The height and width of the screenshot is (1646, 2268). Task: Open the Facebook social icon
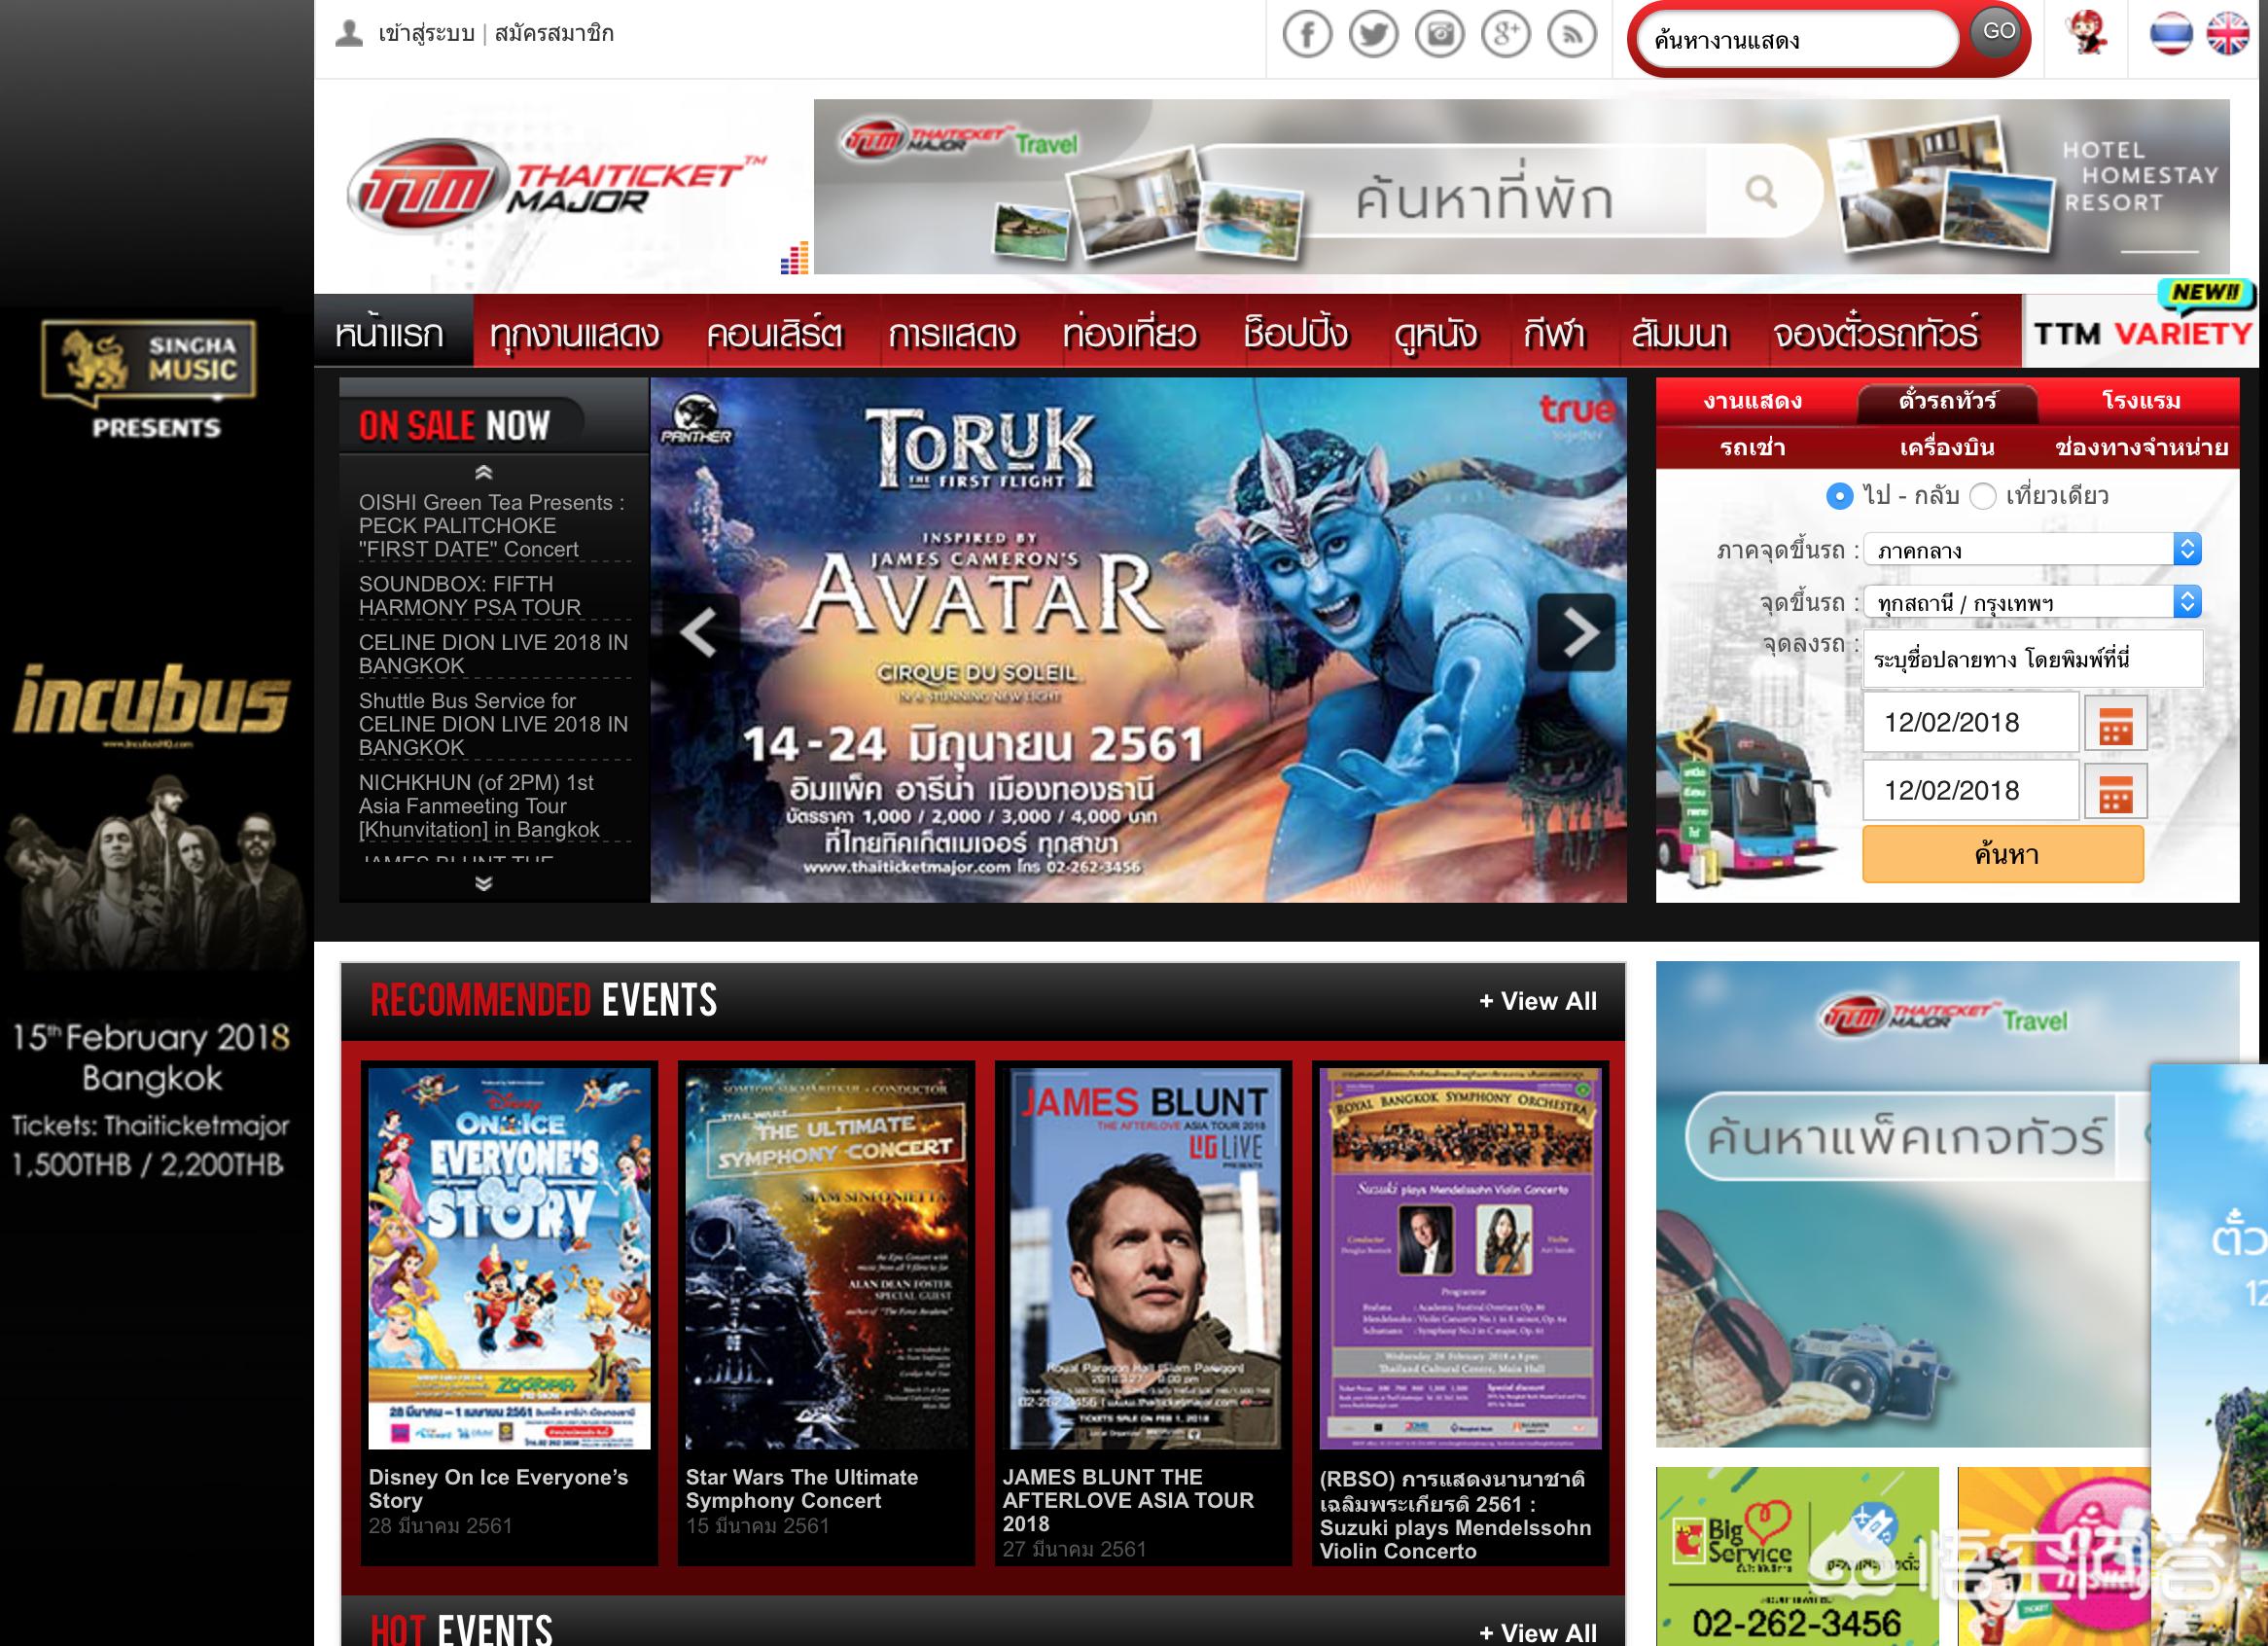1307,34
